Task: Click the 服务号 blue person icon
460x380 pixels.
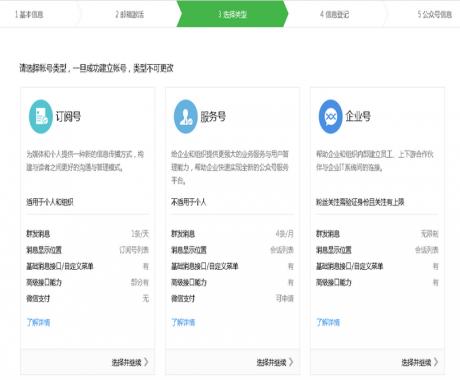Action: (186, 117)
